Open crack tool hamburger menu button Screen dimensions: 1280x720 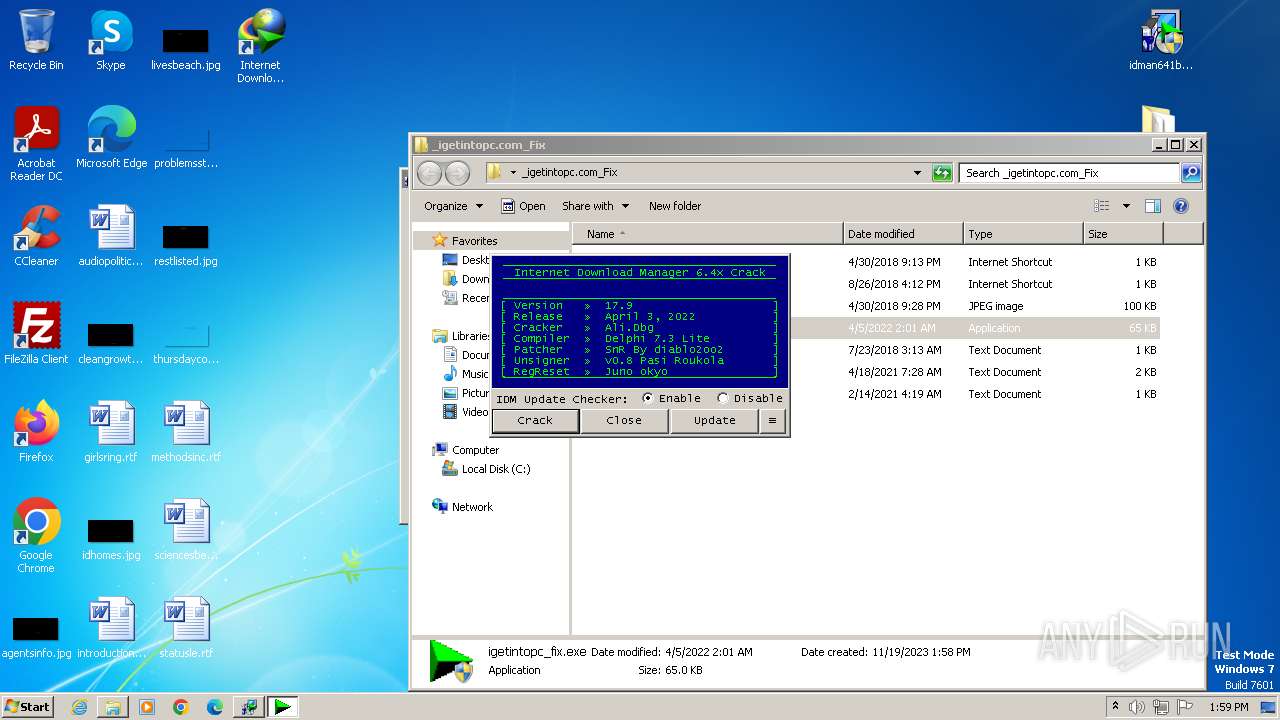tap(771, 421)
